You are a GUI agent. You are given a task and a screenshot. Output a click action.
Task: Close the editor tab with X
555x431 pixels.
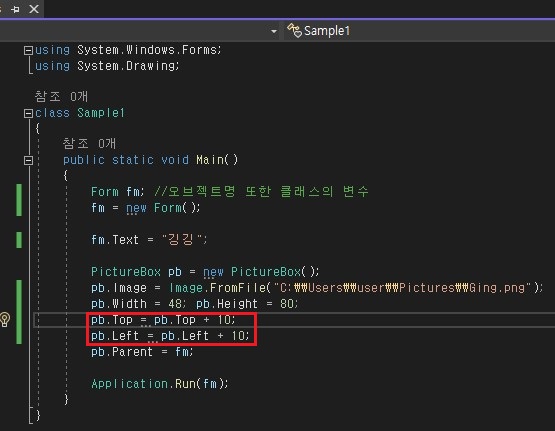(x=34, y=9)
